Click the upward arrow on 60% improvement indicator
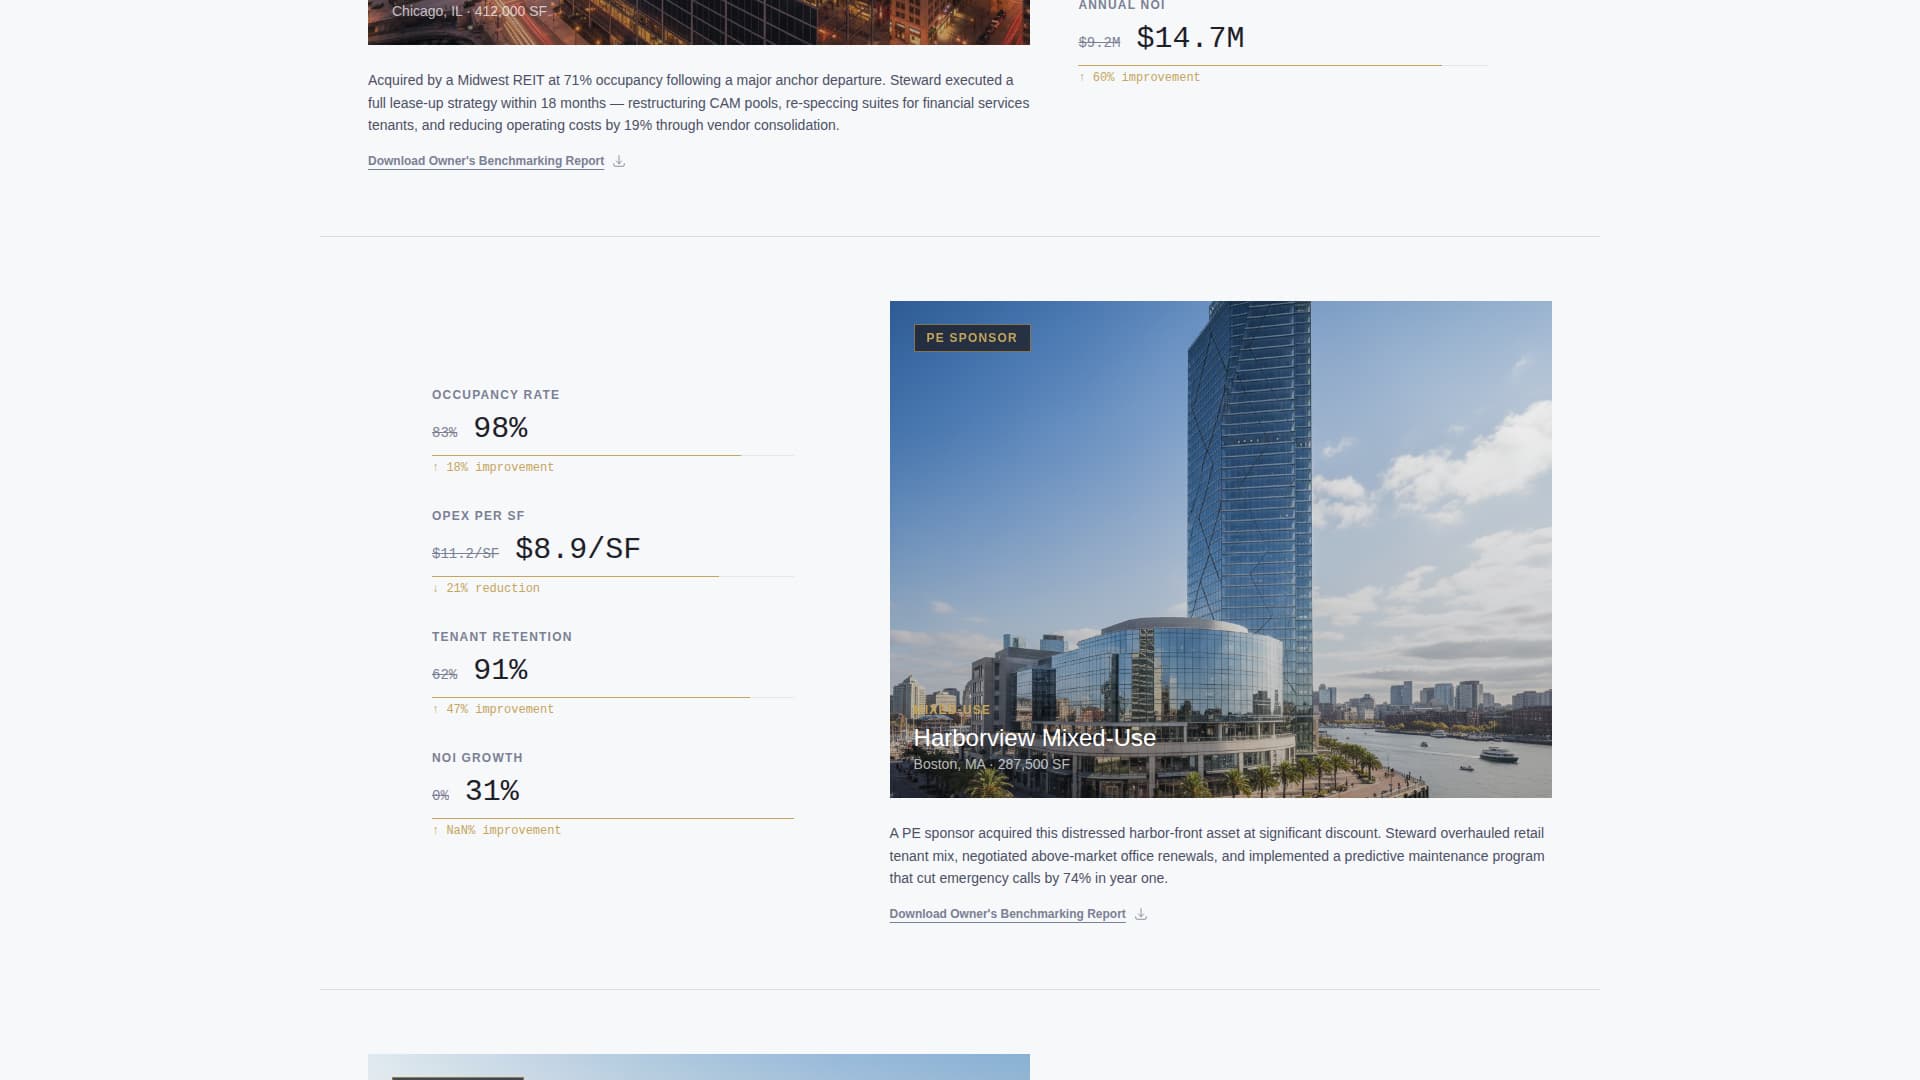The width and height of the screenshot is (1920, 1080). pyautogui.click(x=1082, y=77)
